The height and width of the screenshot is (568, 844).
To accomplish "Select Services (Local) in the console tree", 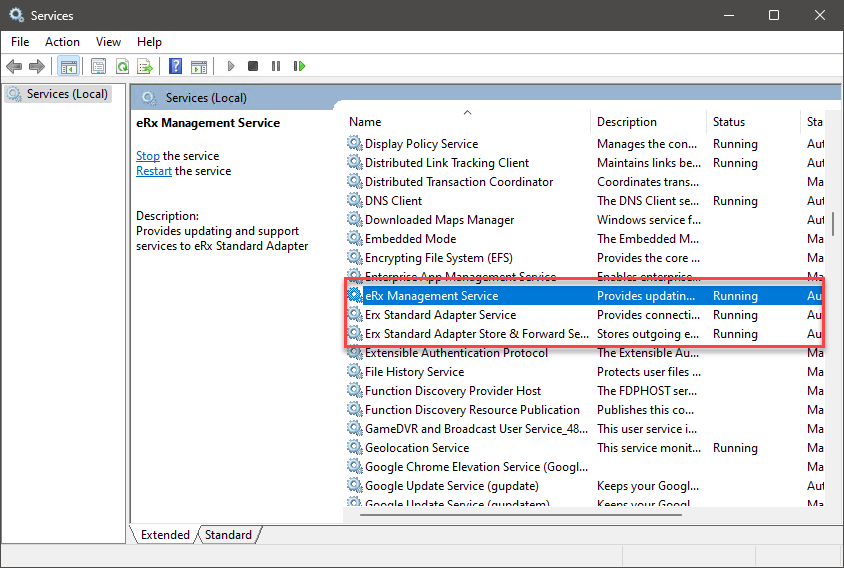I will (x=58, y=94).
